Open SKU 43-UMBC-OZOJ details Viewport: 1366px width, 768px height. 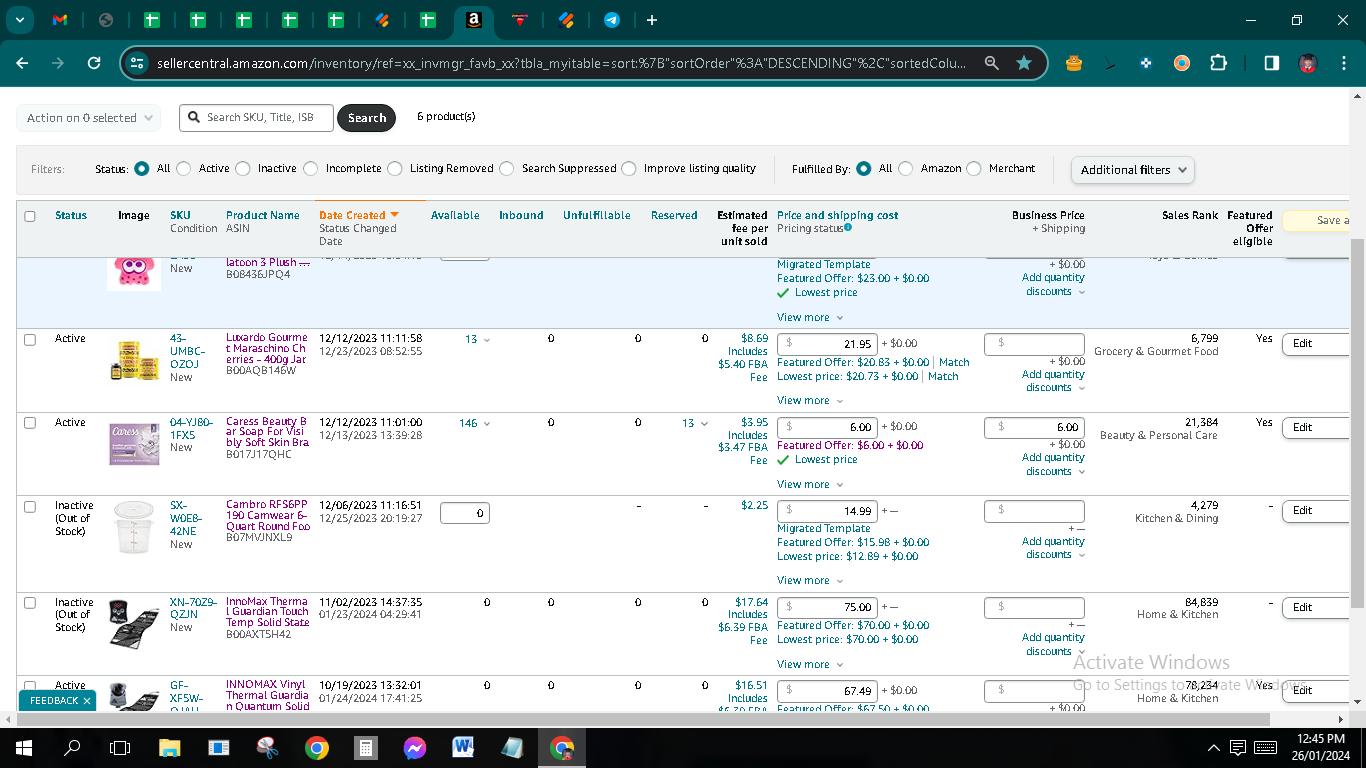(x=188, y=351)
